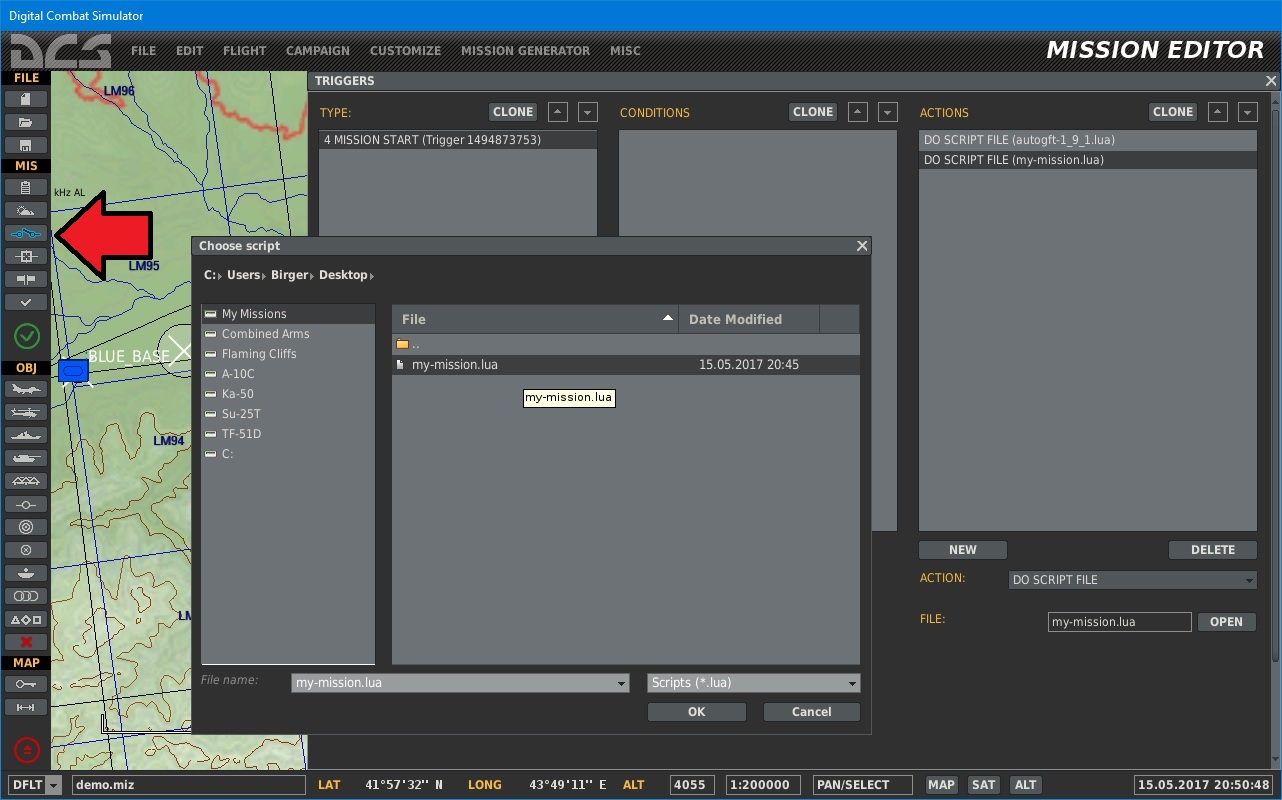The width and height of the screenshot is (1282, 800).
Task: Select the bridge static object tool
Action: (26, 481)
